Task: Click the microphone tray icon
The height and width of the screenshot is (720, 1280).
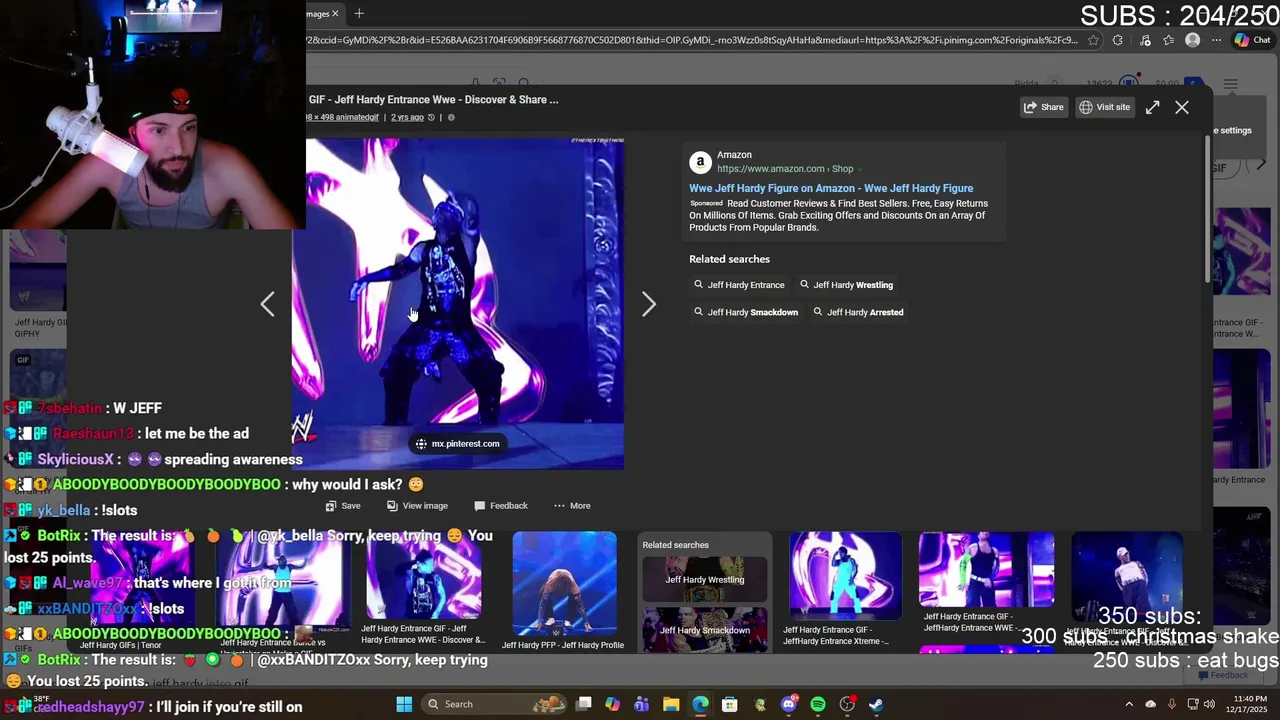Action: [x=1171, y=704]
